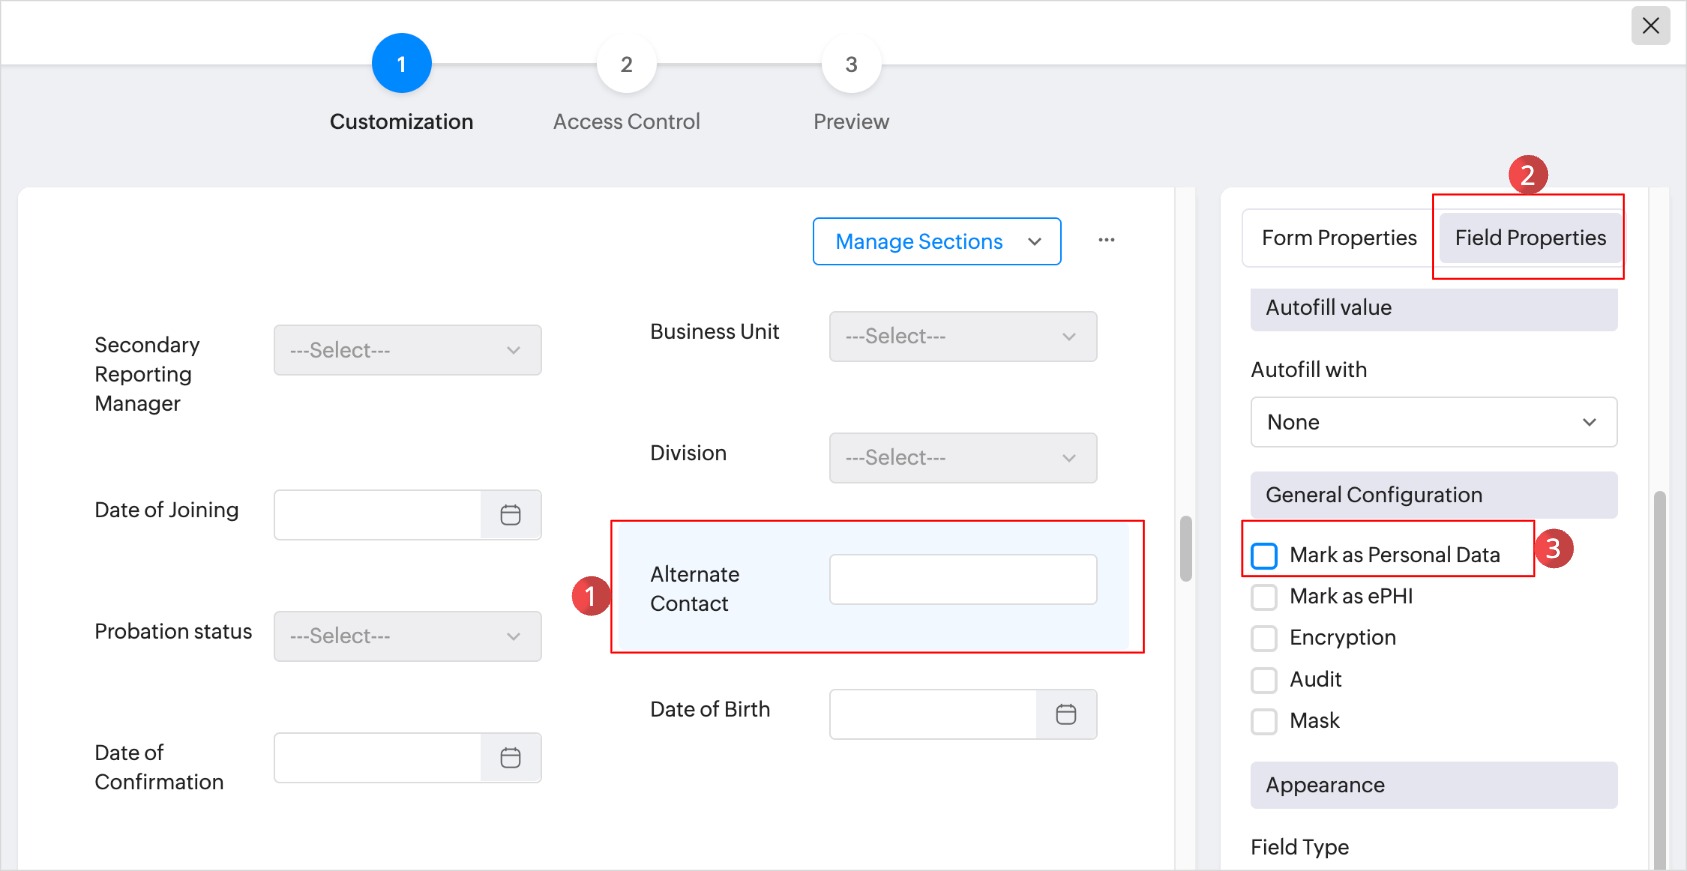1687x871 pixels.
Task: Go to step 2 Access Control circle
Action: point(626,64)
